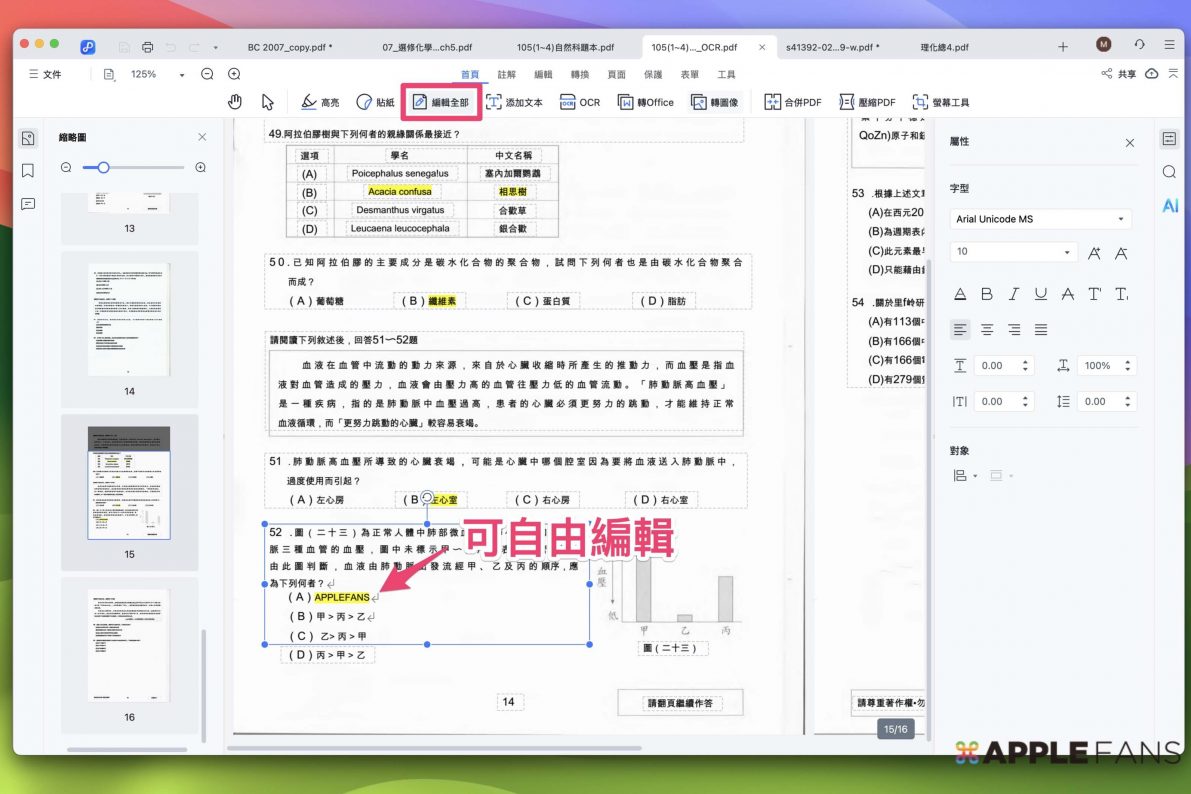Enable underline text formatting
Screen dimensions: 1191x794
[1041, 294]
